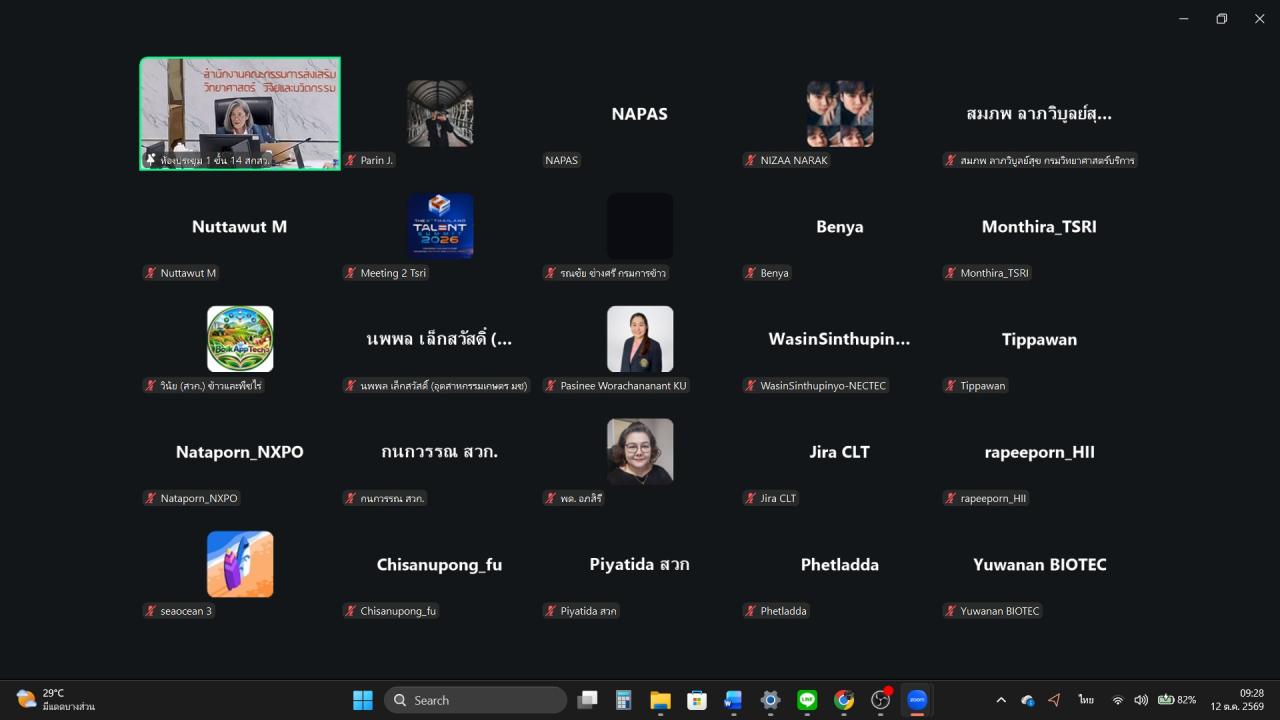The image size is (1280, 720).
Task: Select Parin J. participant tile
Action: [440, 113]
